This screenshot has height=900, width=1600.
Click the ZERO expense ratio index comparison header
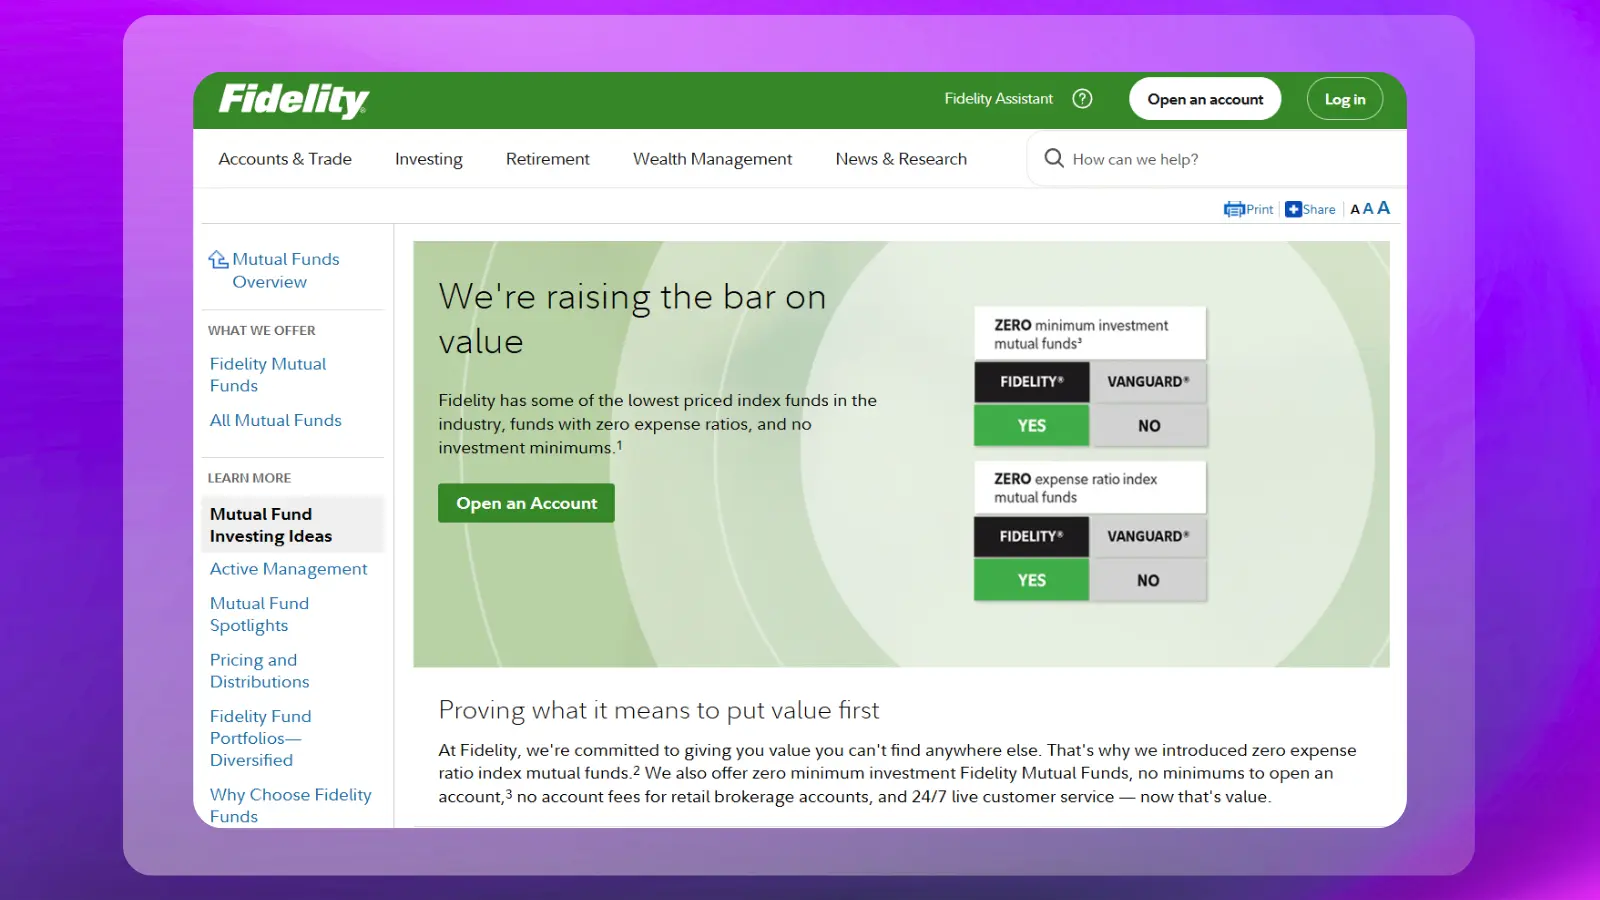pos(1090,488)
